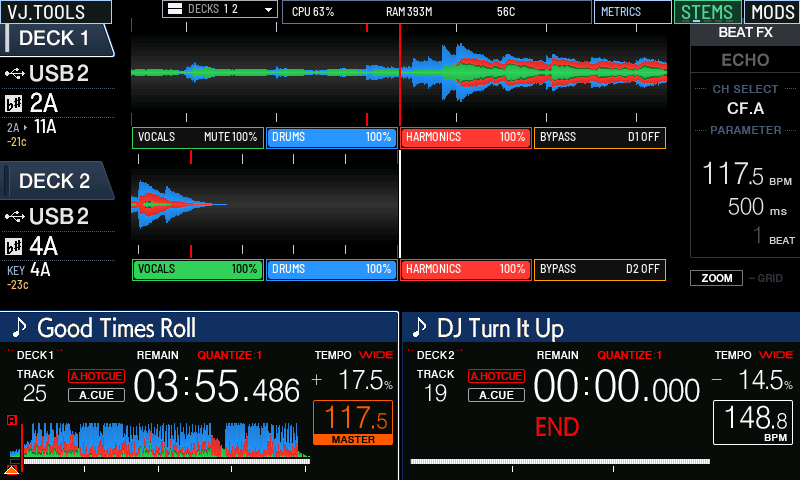Screen dimensions: 800x480
Task: Click Deck 1 key shift 2A to 11A
Action: [32, 127]
